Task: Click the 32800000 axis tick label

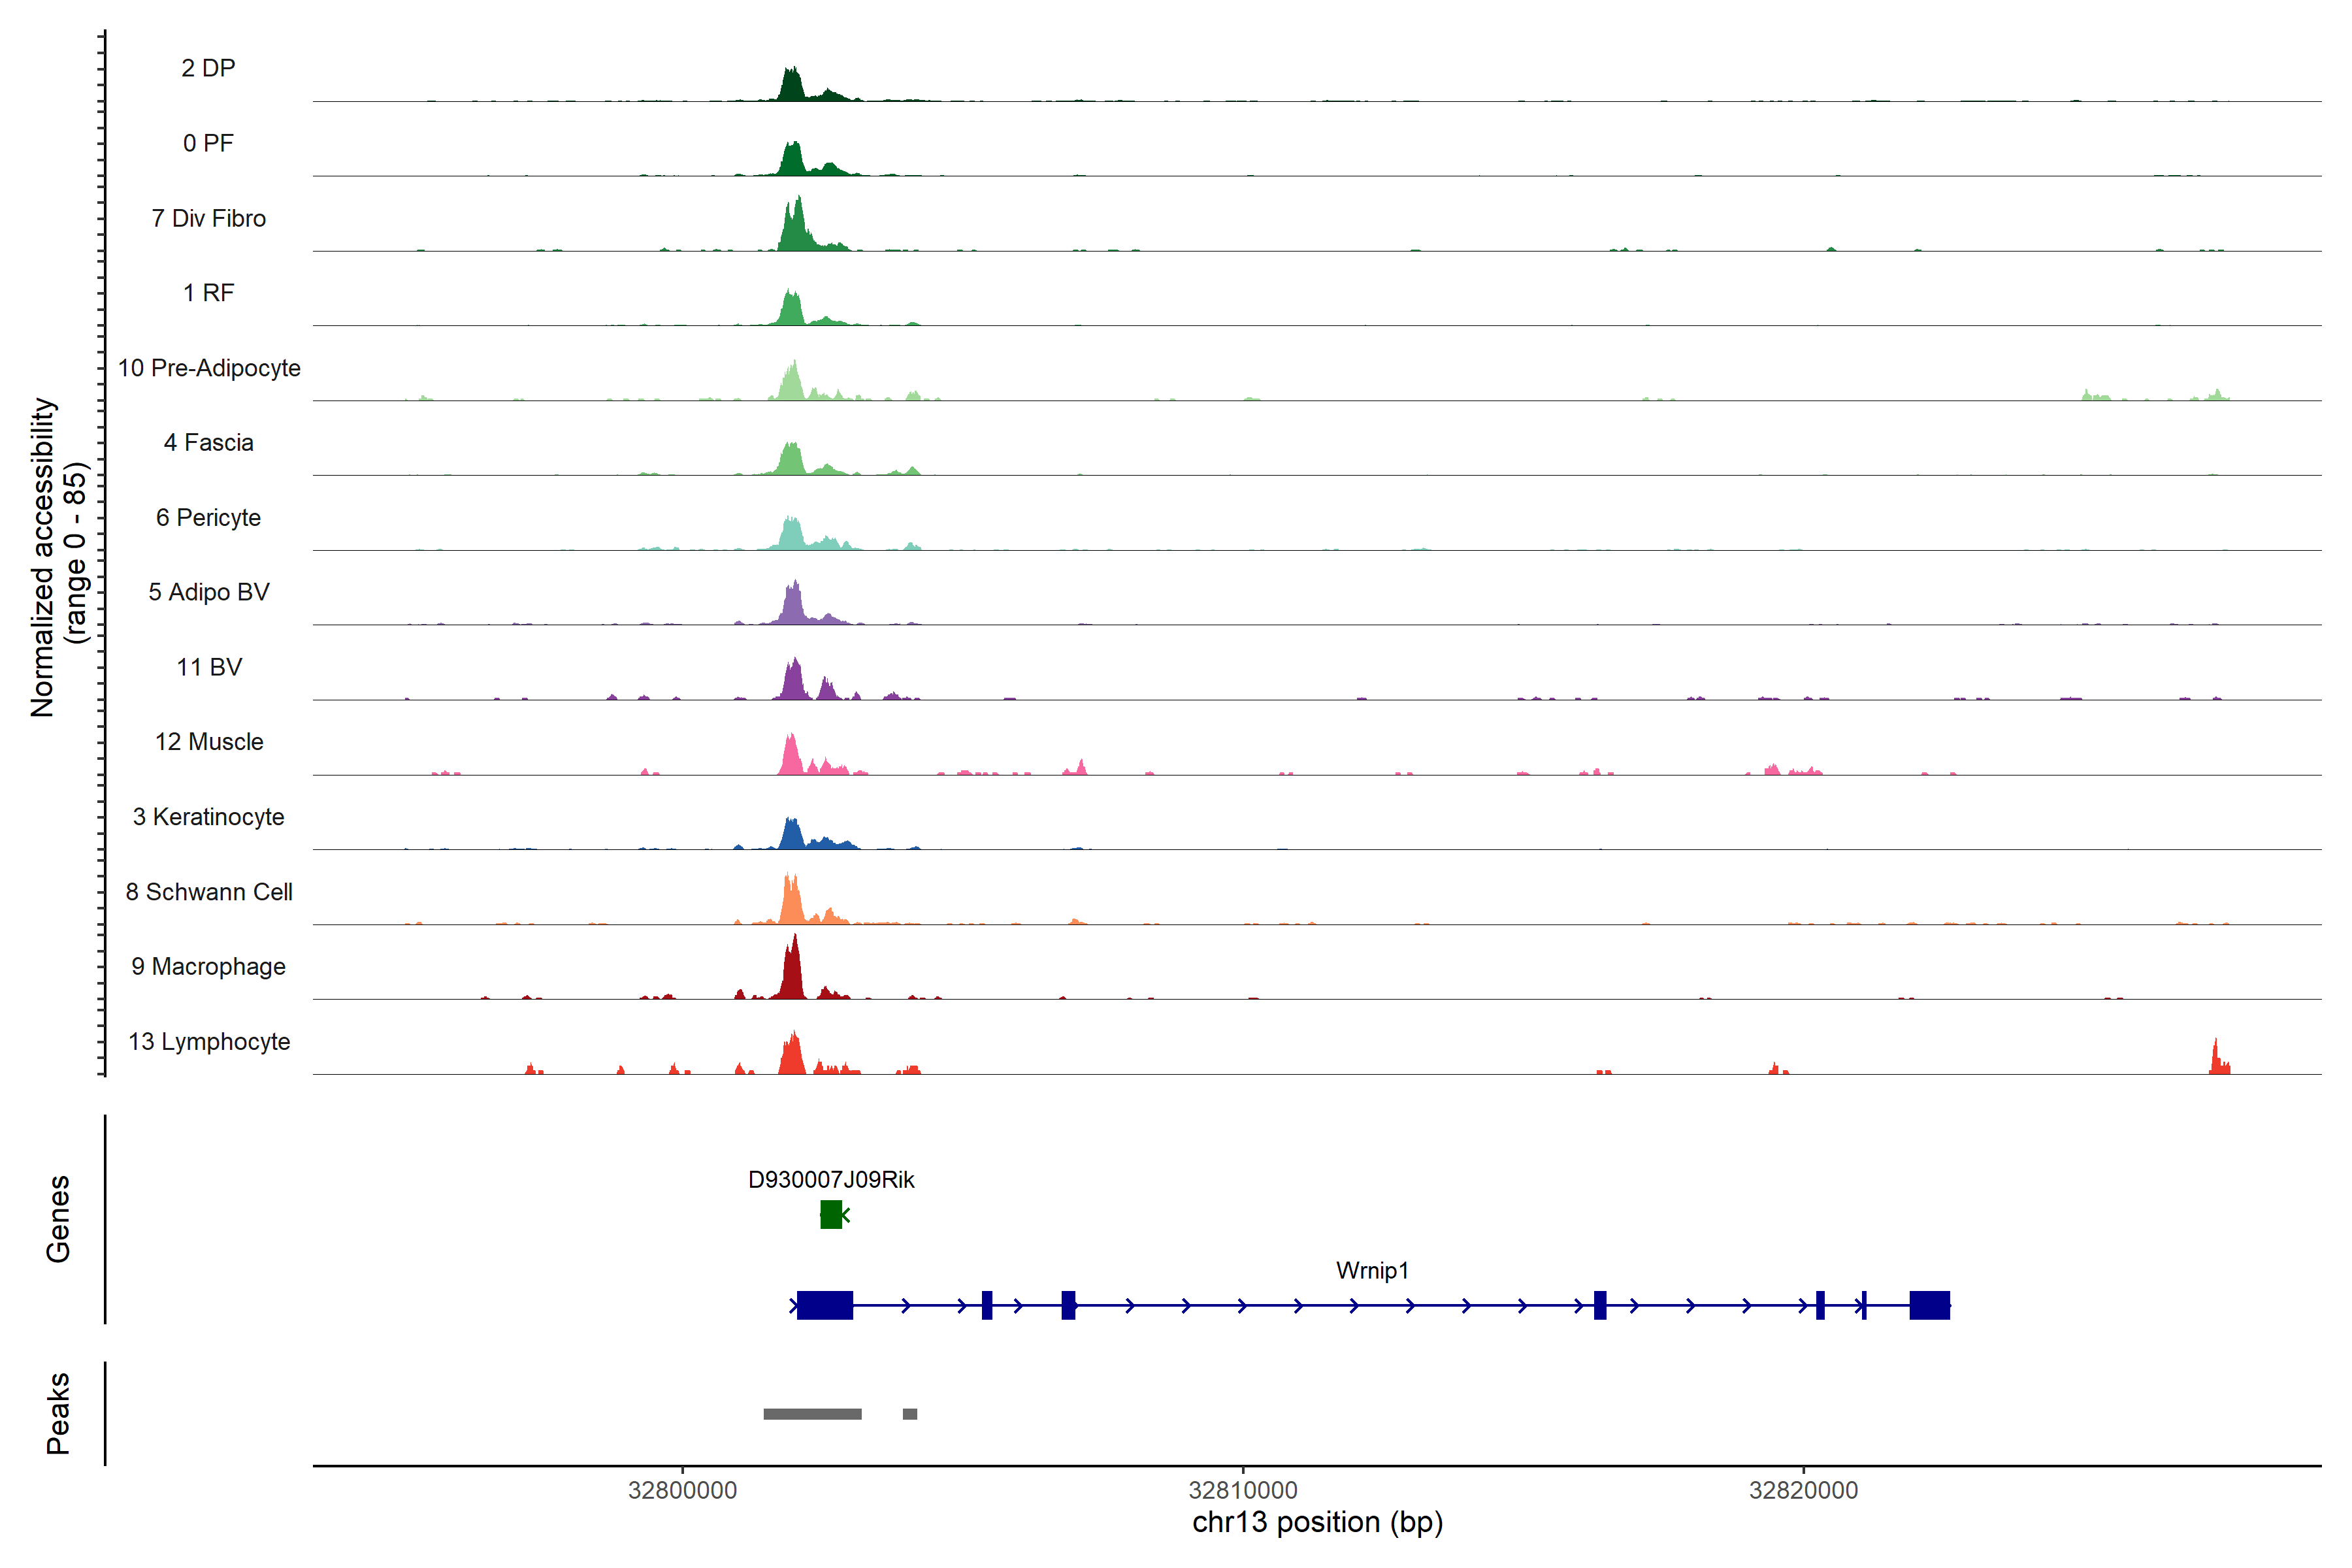Action: (x=682, y=1490)
